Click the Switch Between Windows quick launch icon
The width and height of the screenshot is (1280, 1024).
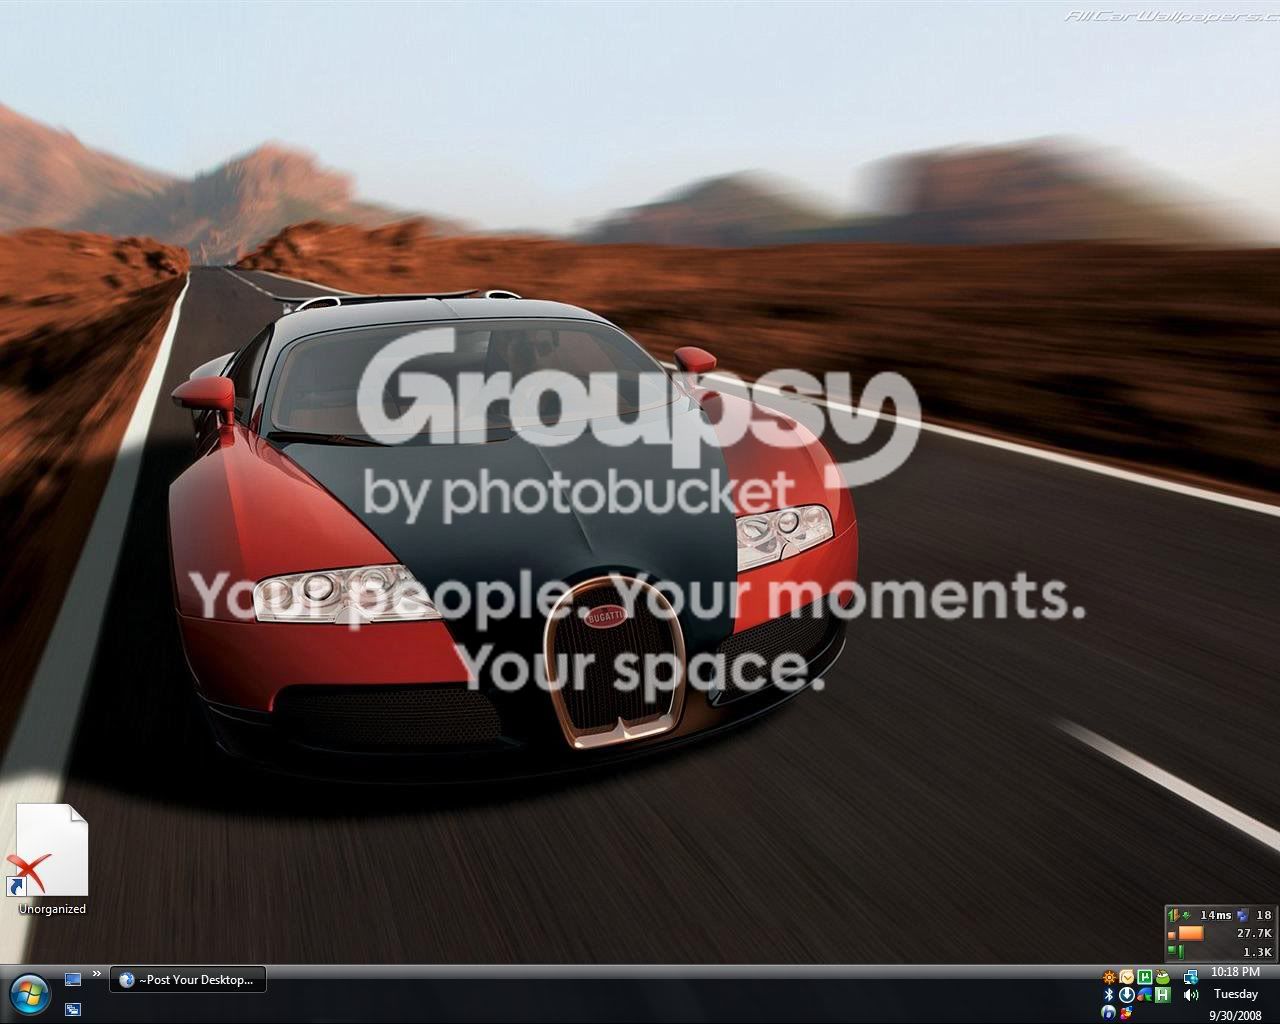pos(73,1009)
